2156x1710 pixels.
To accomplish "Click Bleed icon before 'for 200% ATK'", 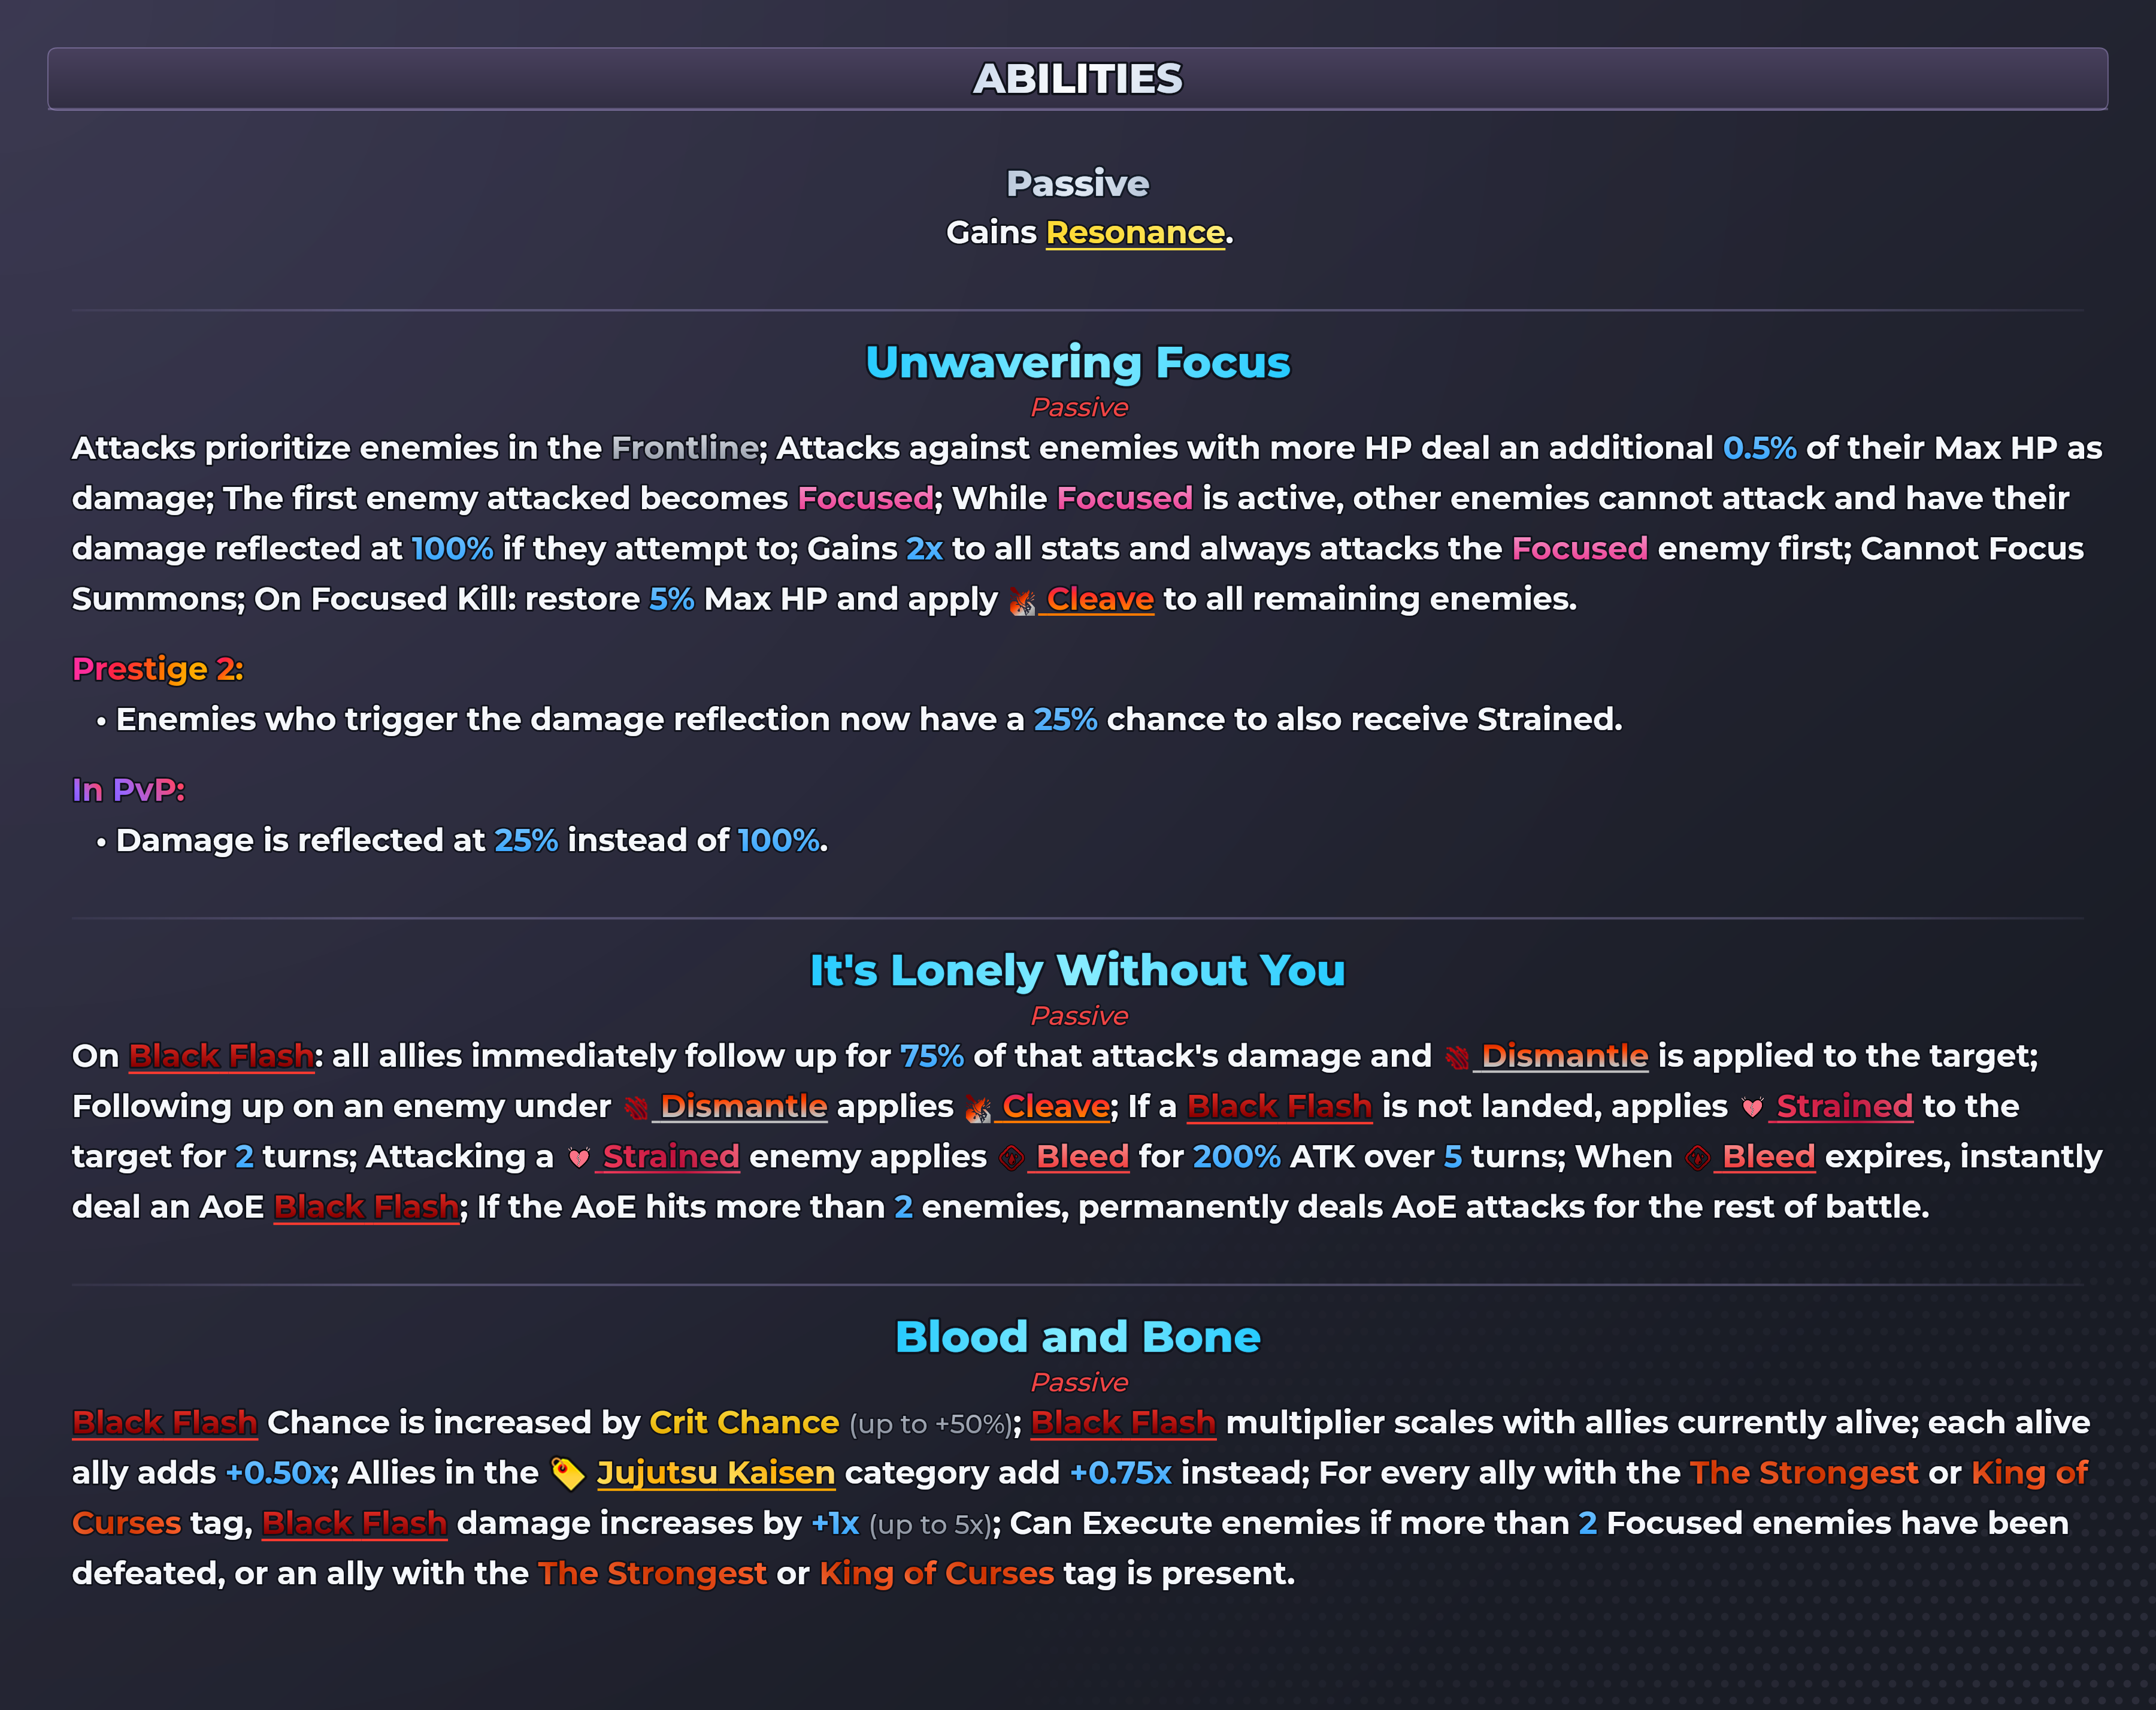I will [x=1011, y=1158].
